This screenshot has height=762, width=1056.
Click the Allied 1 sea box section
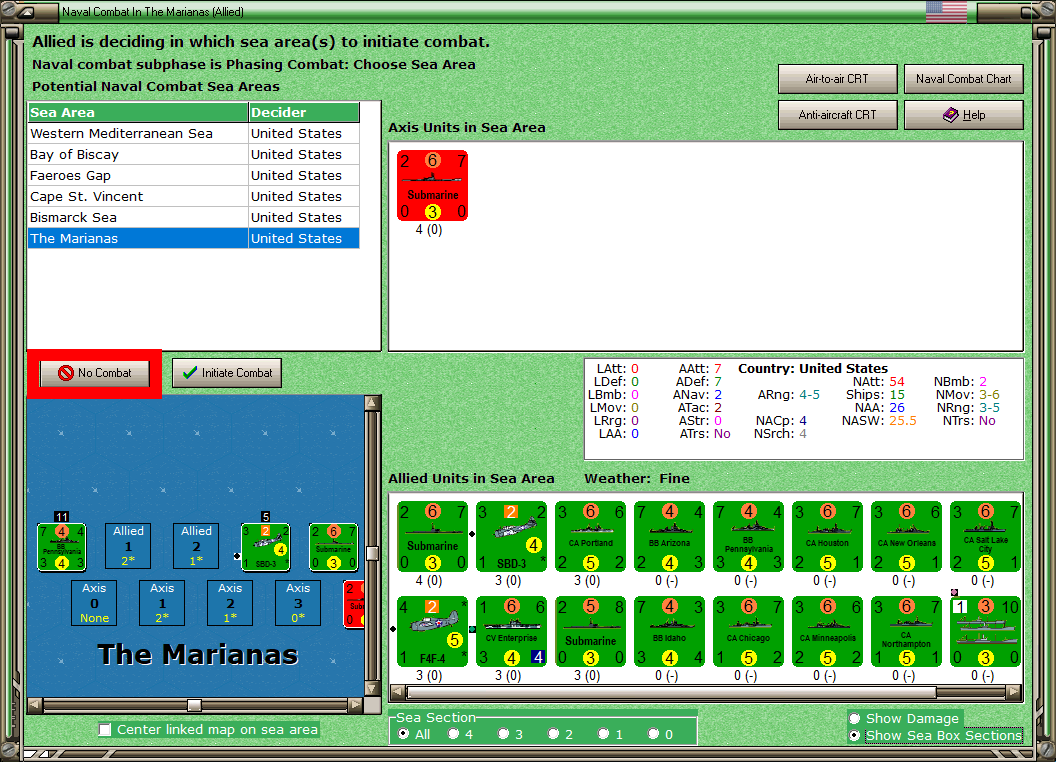128,546
